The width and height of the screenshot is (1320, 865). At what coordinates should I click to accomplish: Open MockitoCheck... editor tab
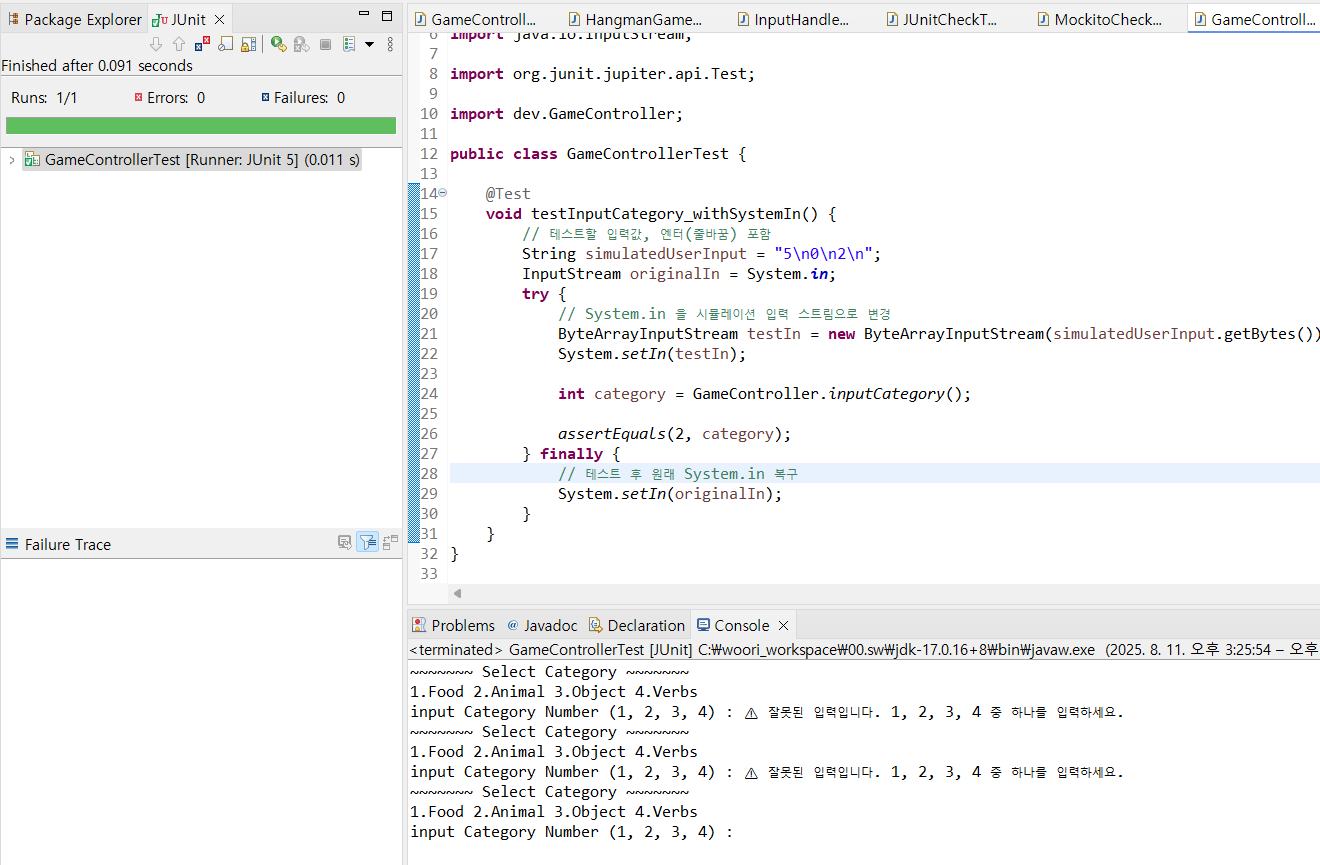(x=1099, y=19)
